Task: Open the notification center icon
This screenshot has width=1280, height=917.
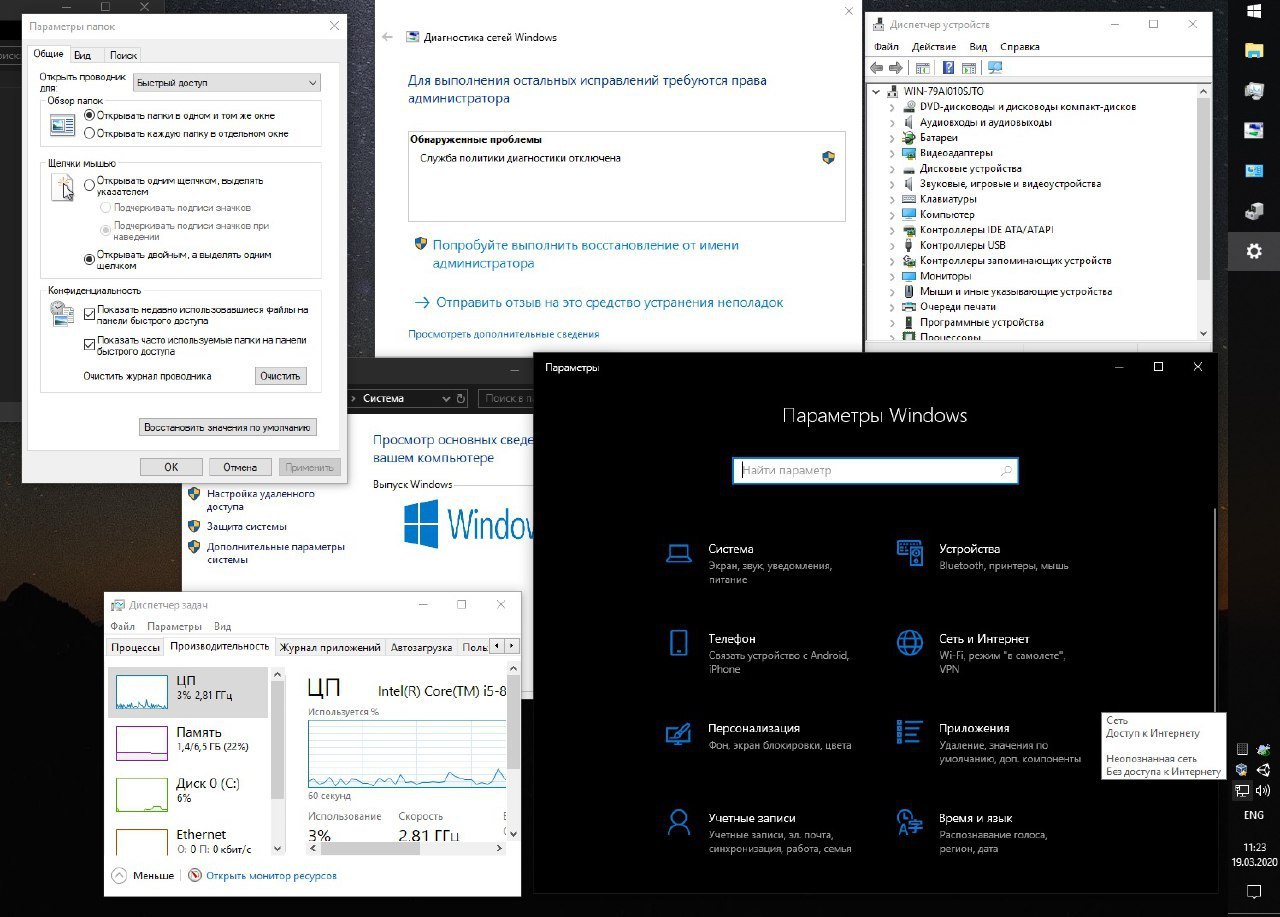Action: pos(1254,890)
